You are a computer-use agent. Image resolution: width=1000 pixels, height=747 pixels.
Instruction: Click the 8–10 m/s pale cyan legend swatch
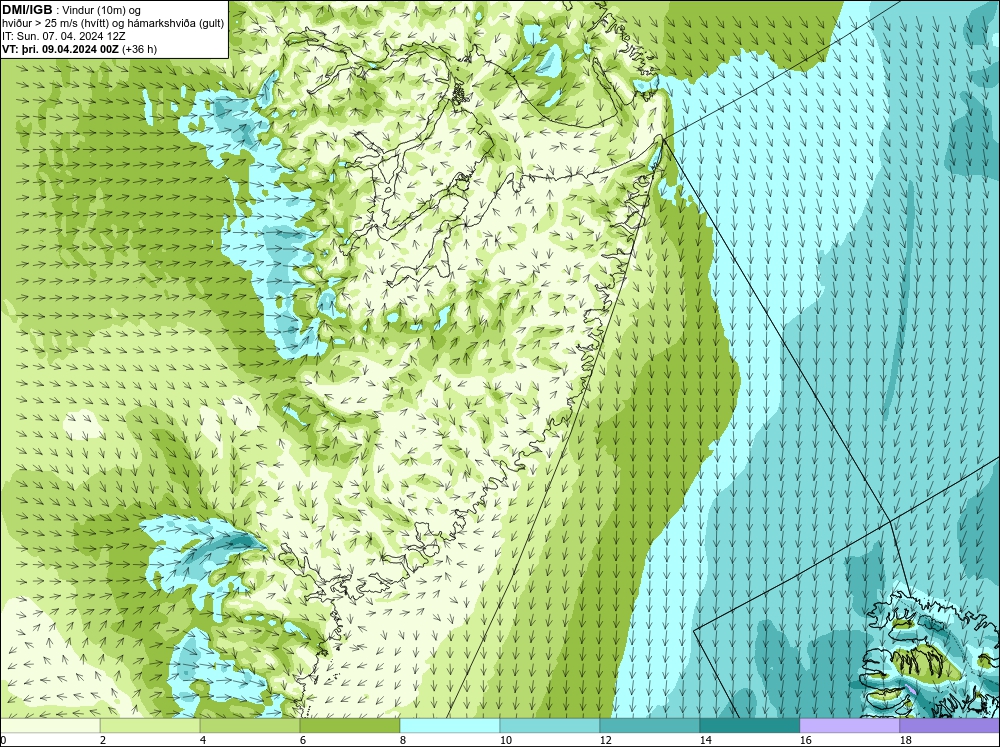[x=450, y=725]
